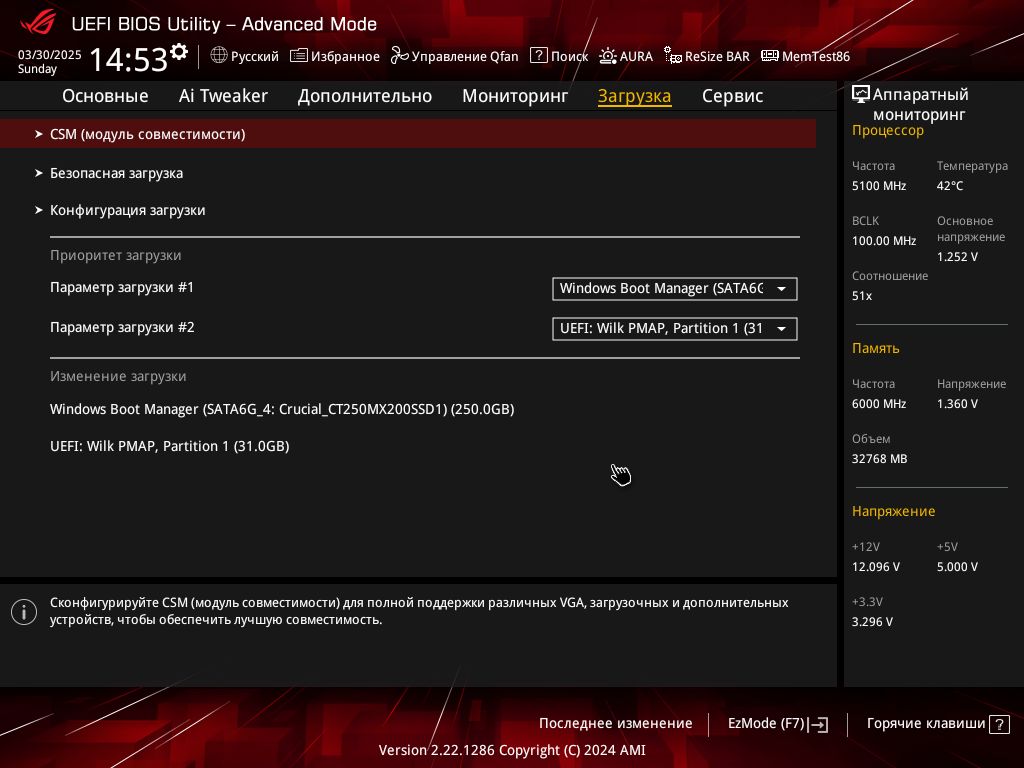Click the 14:53 clock
This screenshot has height=768, width=1024.
[129, 59]
